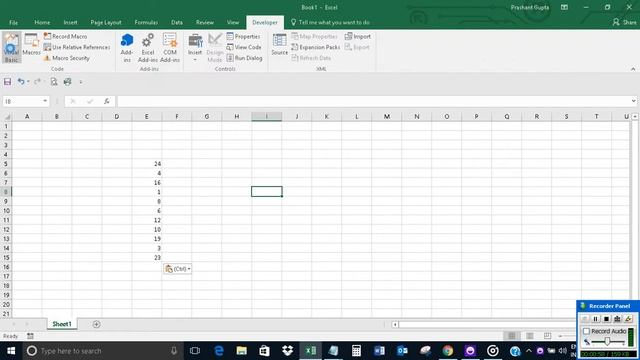640x360 pixels.
Task: Expand the formula bar
Action: point(633,101)
